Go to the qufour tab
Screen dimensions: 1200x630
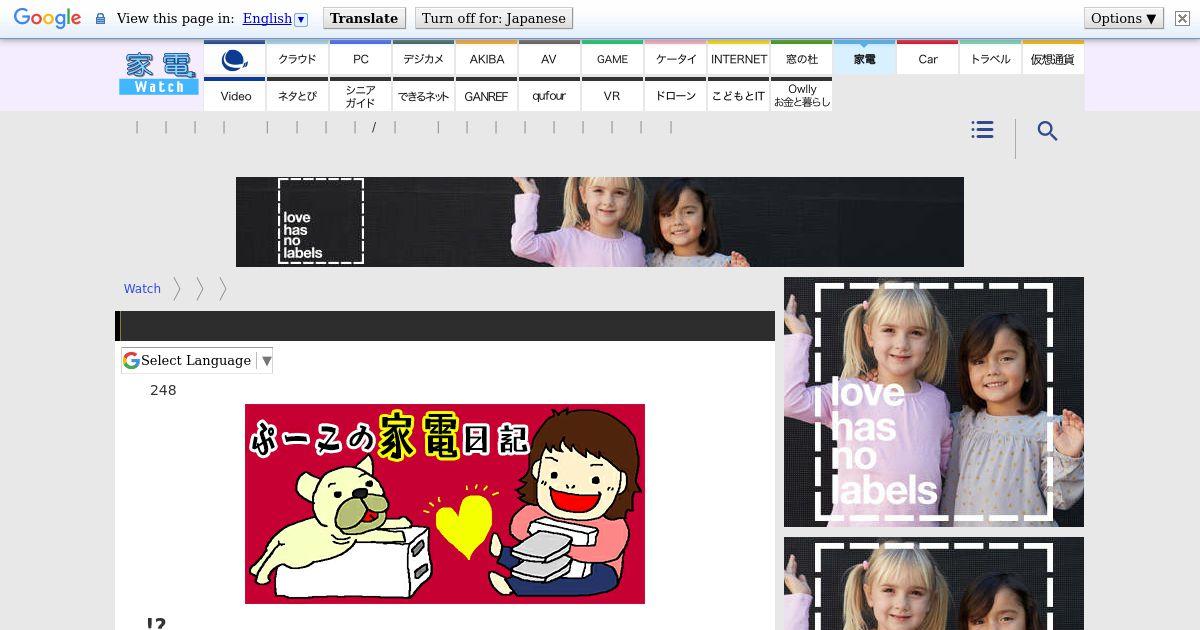click(549, 95)
